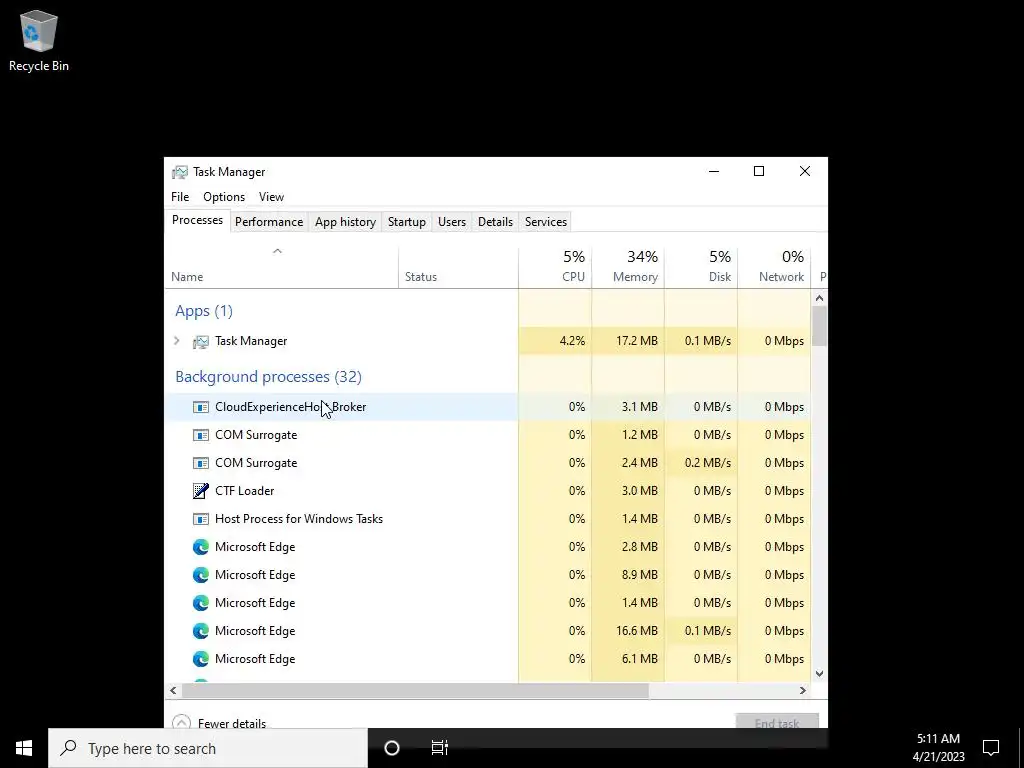Minimize the Task Manager window
This screenshot has height=768, width=1024.
pyautogui.click(x=714, y=171)
